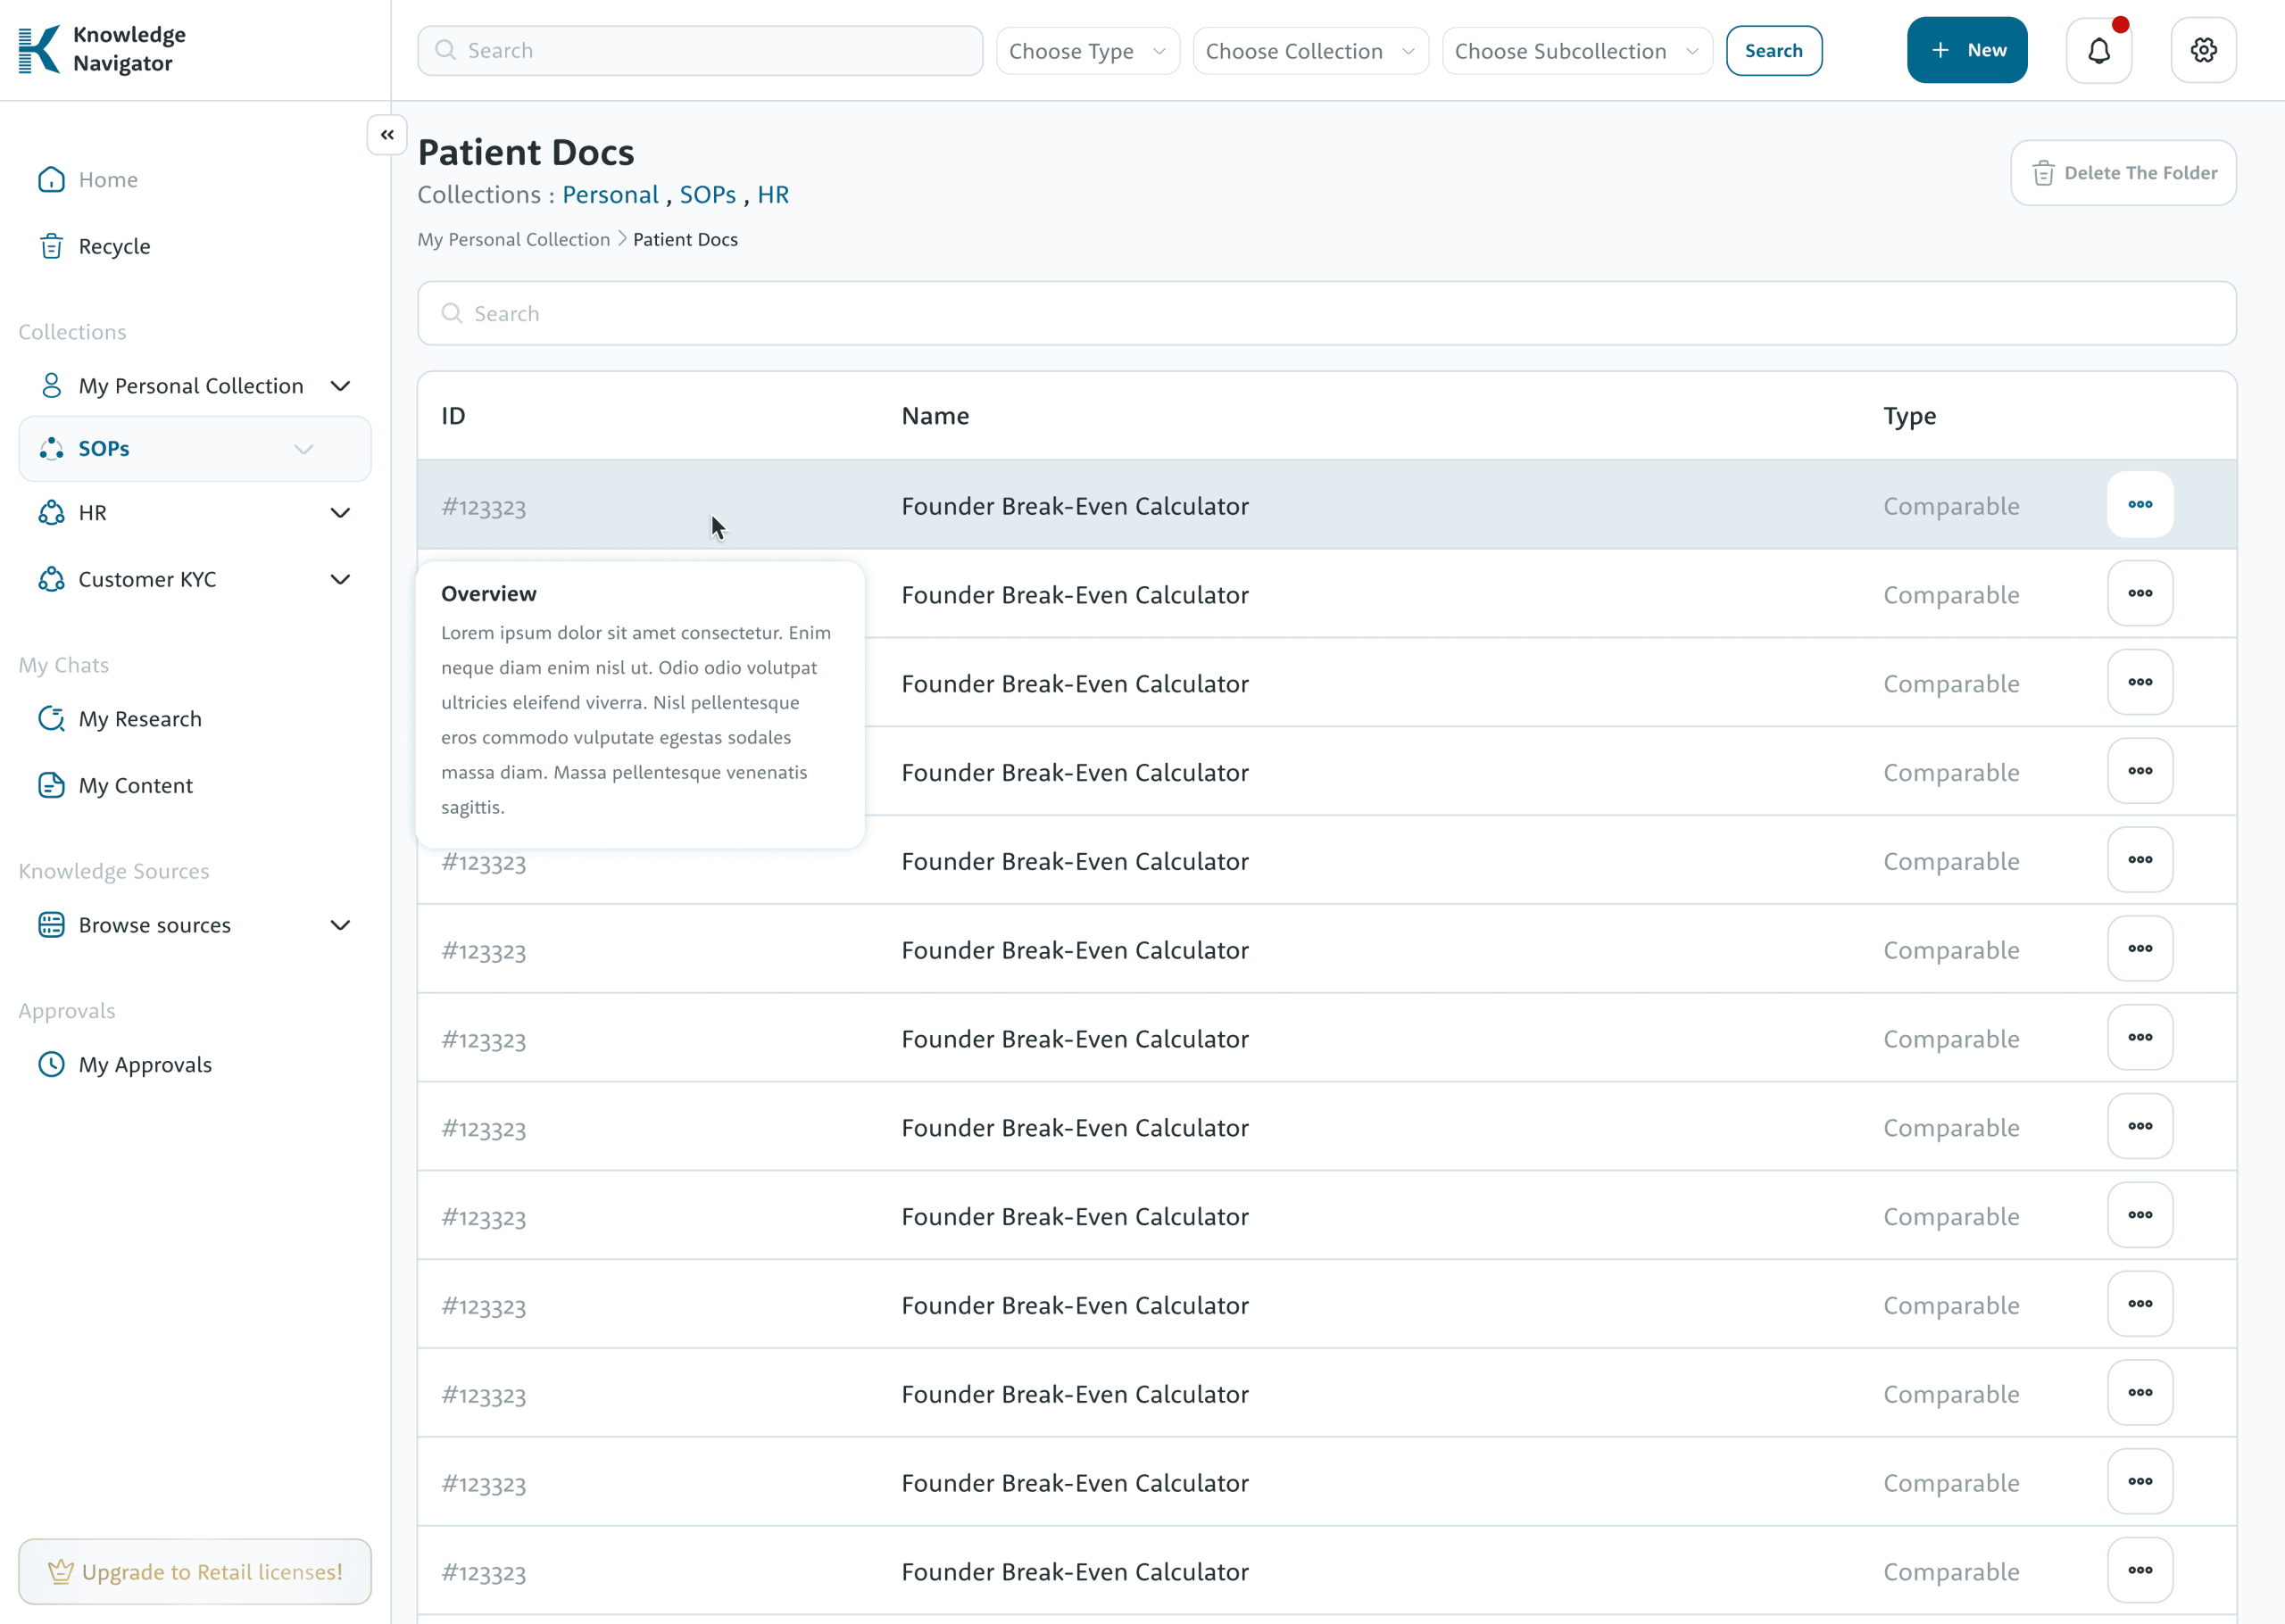Follow the HR collection link under title
The width and height of the screenshot is (2285, 1624).
(x=773, y=195)
